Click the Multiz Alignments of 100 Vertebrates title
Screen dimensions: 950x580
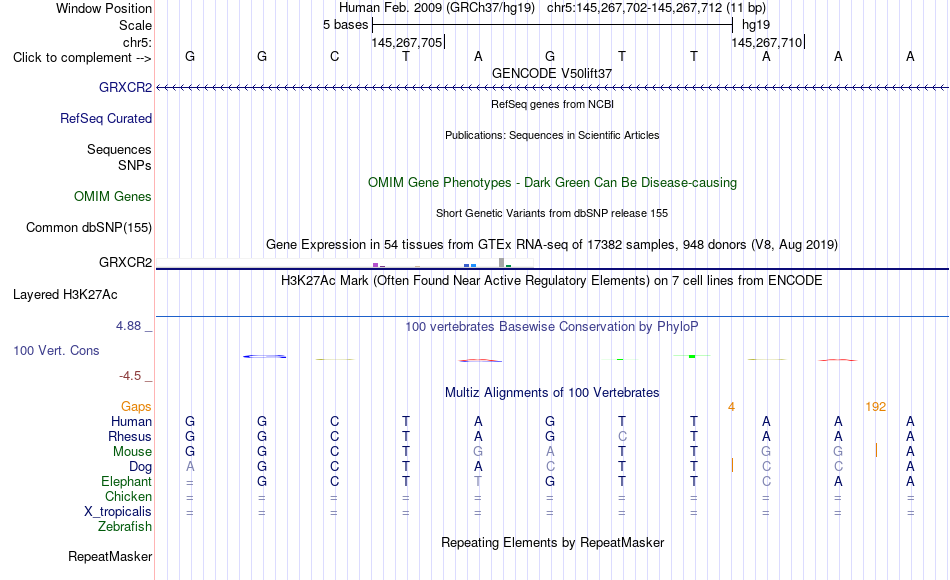(x=552, y=393)
